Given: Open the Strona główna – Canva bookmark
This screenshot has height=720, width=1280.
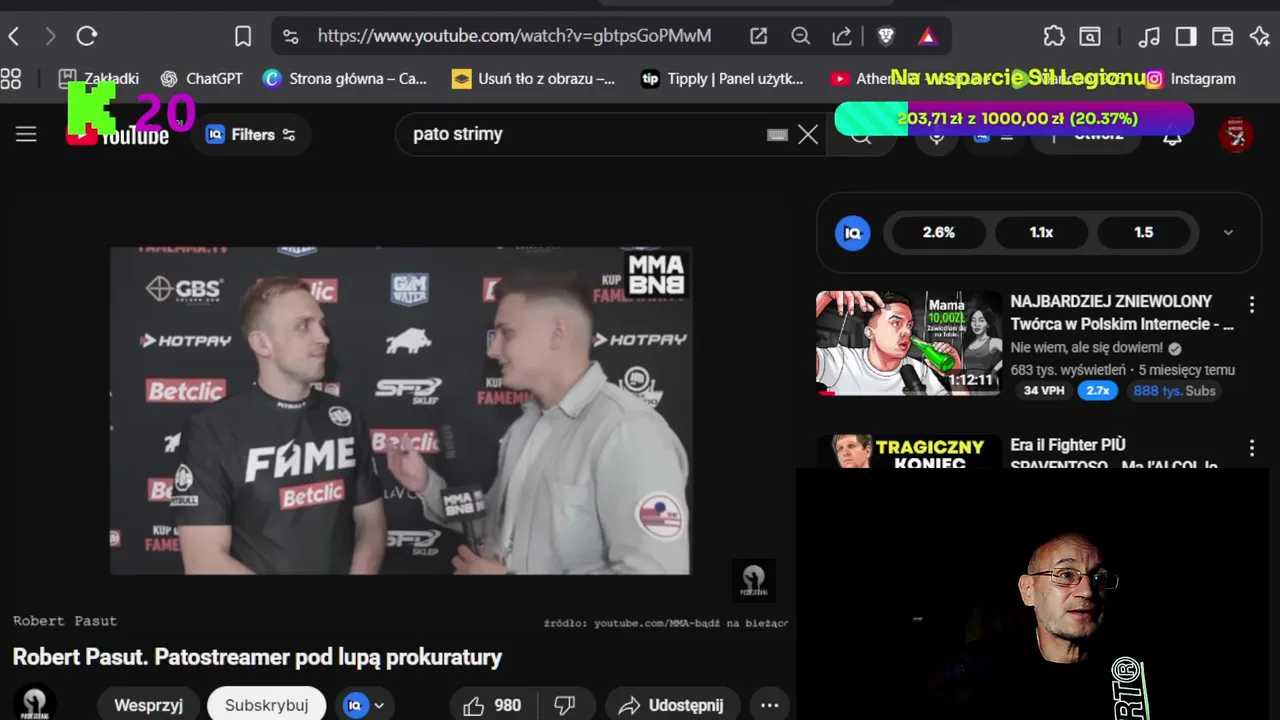Looking at the screenshot, I should click(345, 78).
